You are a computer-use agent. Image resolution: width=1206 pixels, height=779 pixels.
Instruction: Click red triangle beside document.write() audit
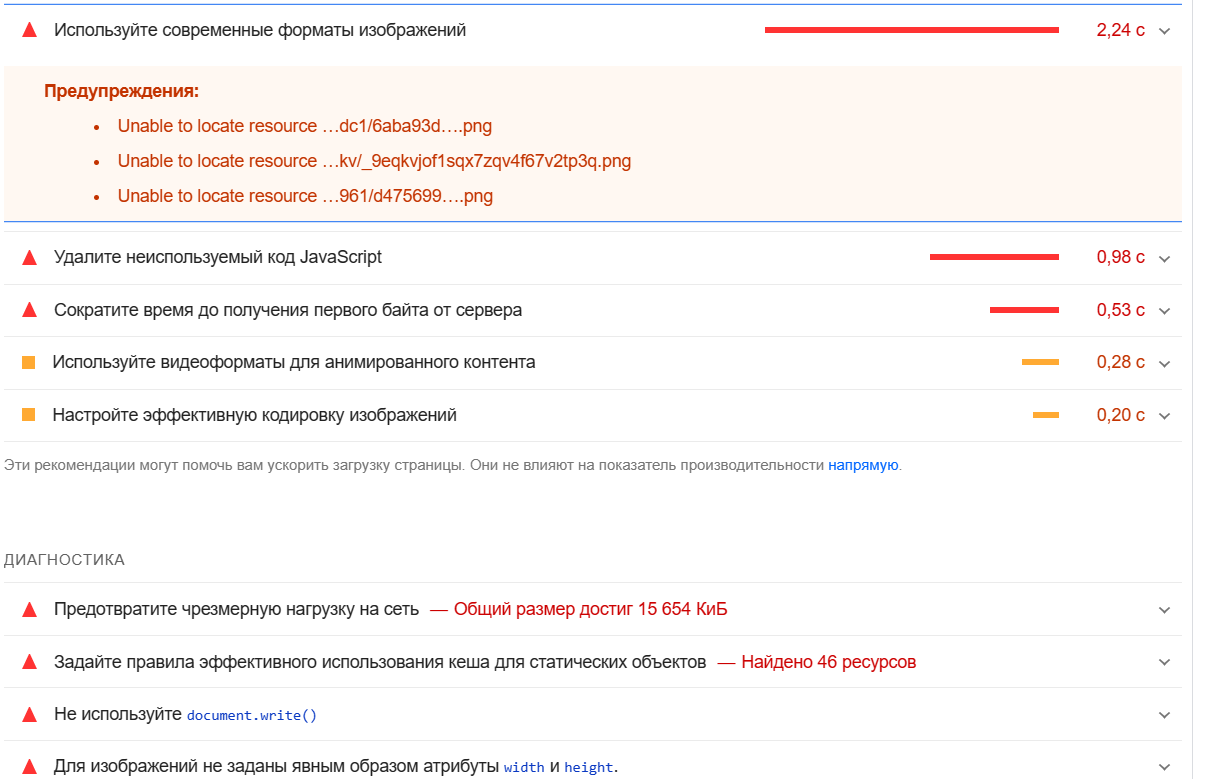(29, 715)
